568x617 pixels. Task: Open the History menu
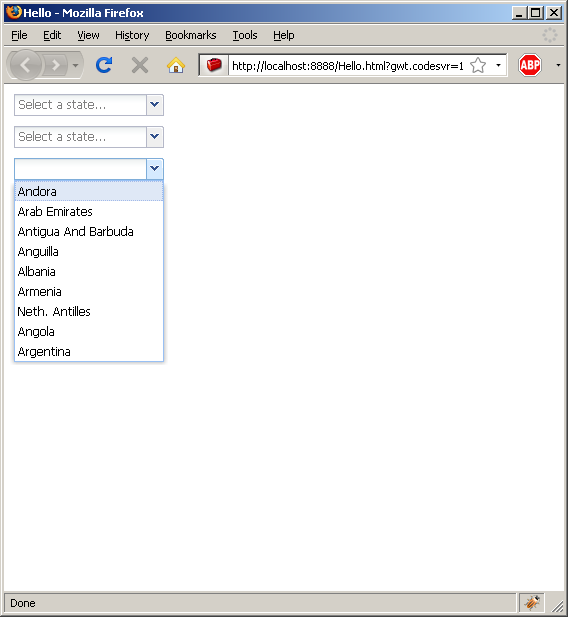[132, 35]
